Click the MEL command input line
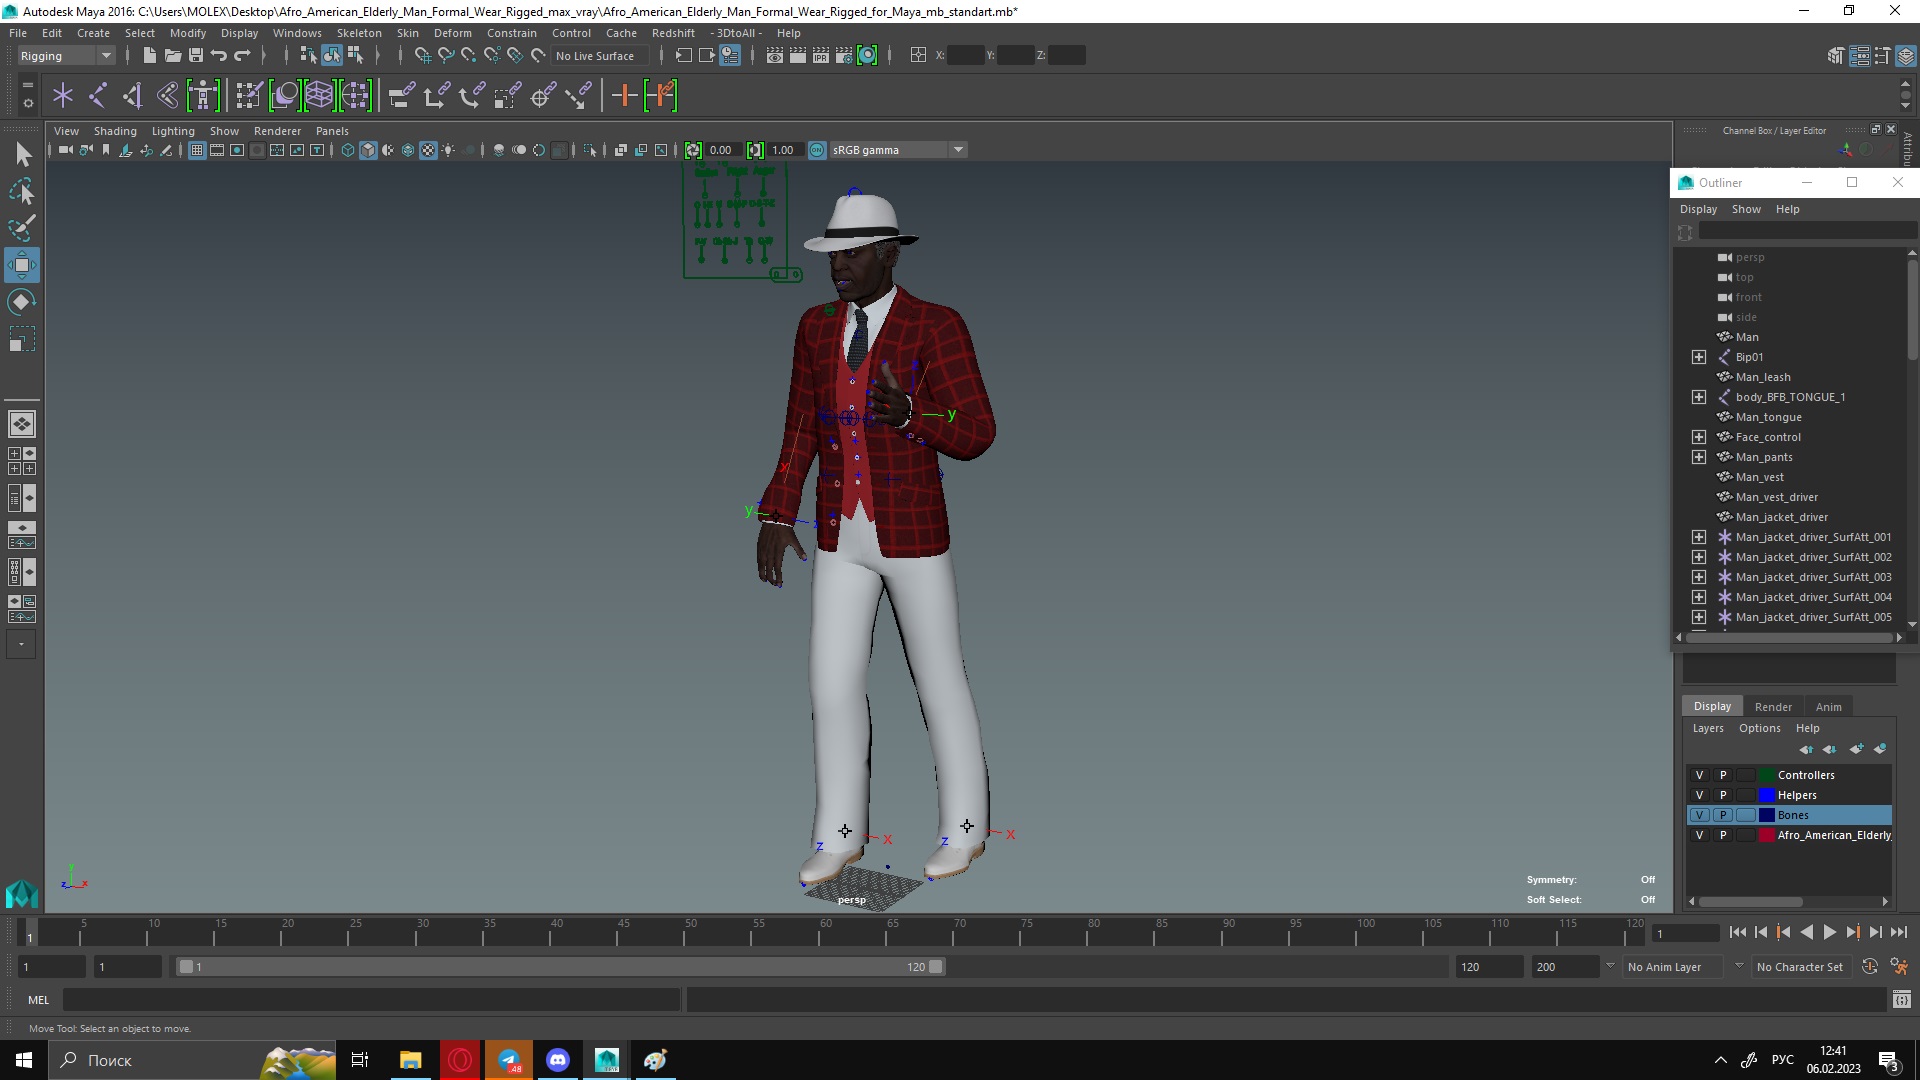Image resolution: width=1920 pixels, height=1080 pixels. (x=371, y=1000)
